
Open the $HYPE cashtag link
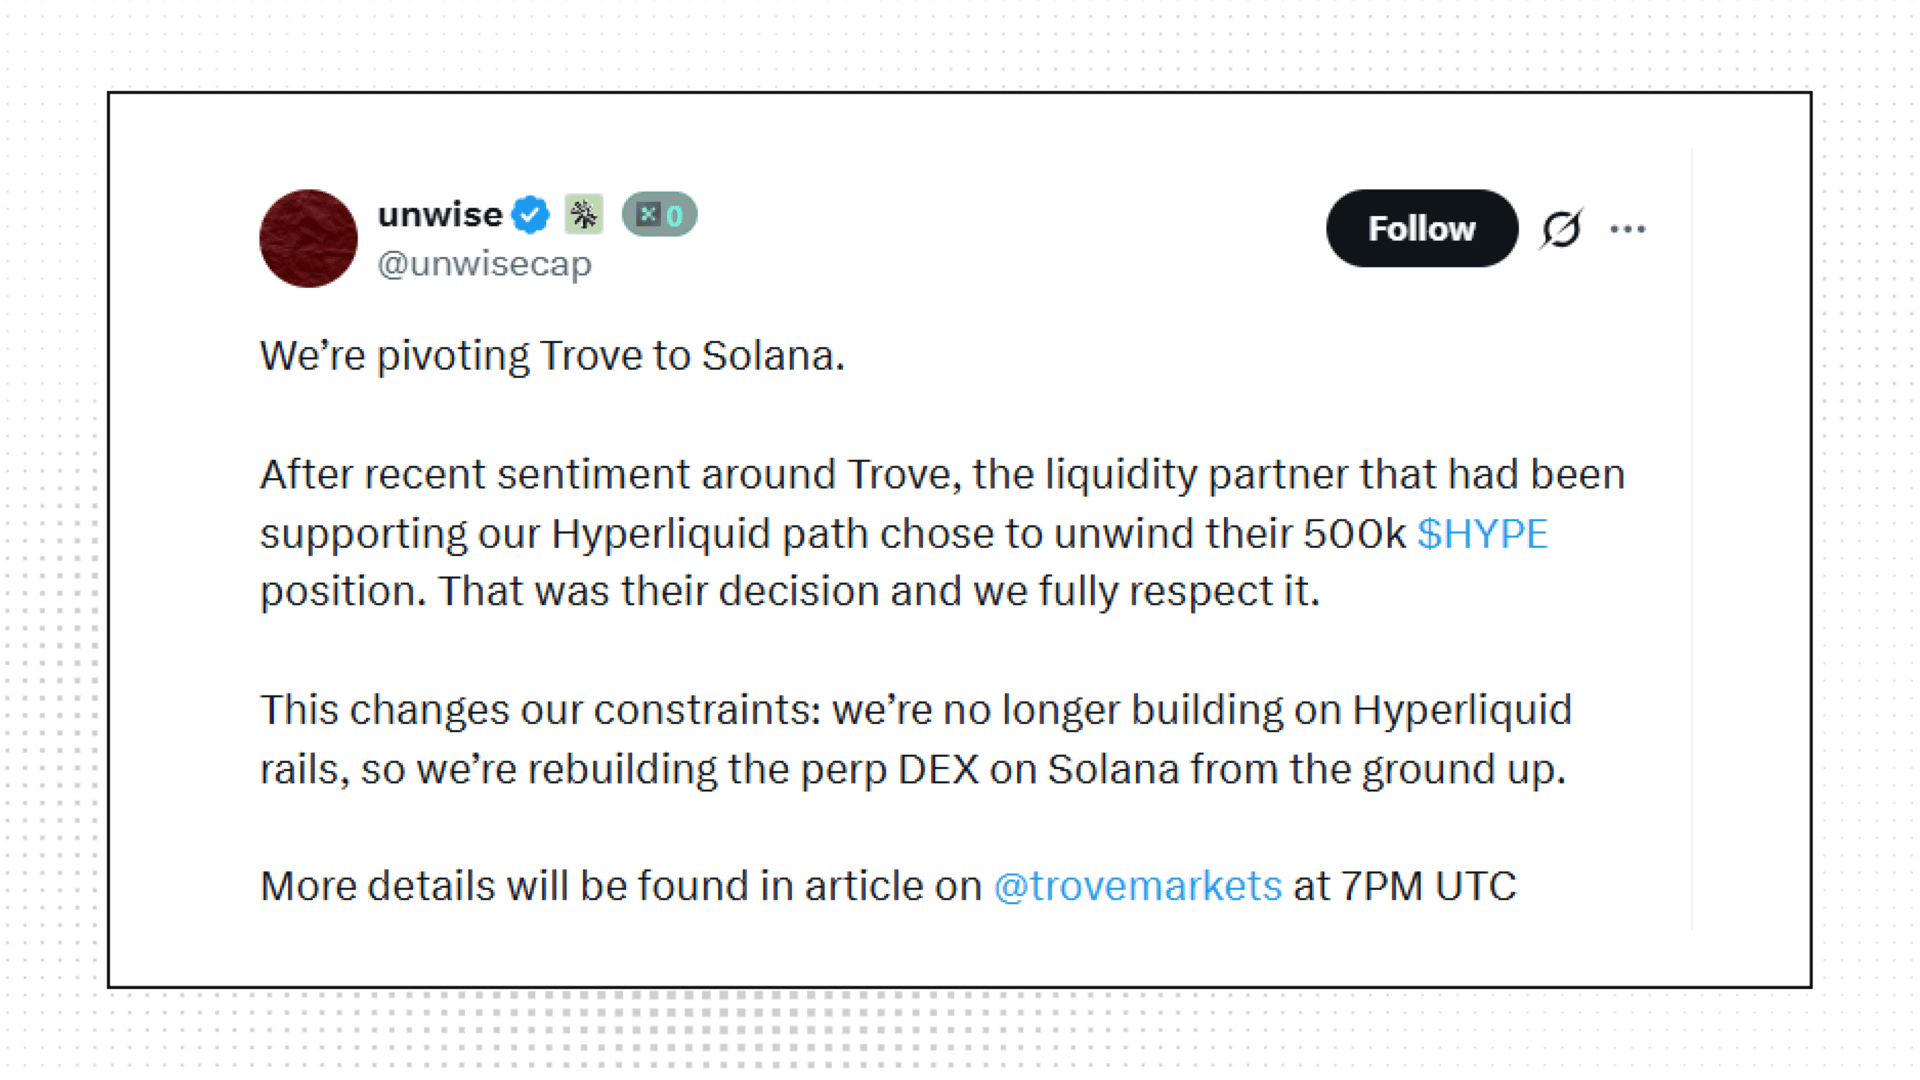[x=1483, y=534]
